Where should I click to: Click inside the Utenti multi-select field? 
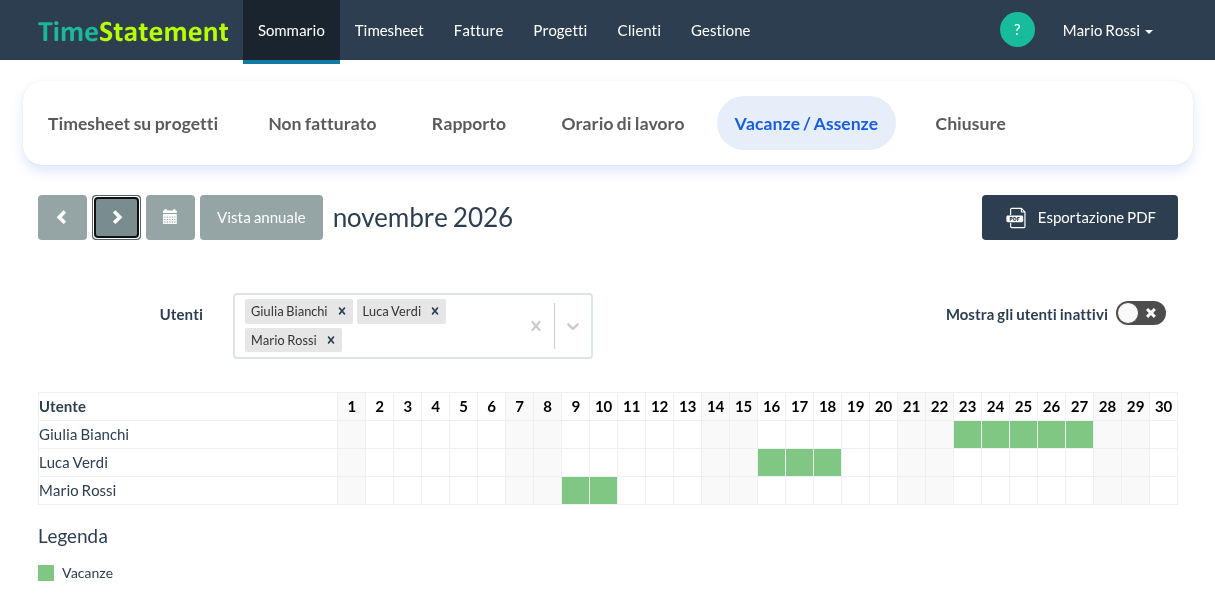point(413,326)
